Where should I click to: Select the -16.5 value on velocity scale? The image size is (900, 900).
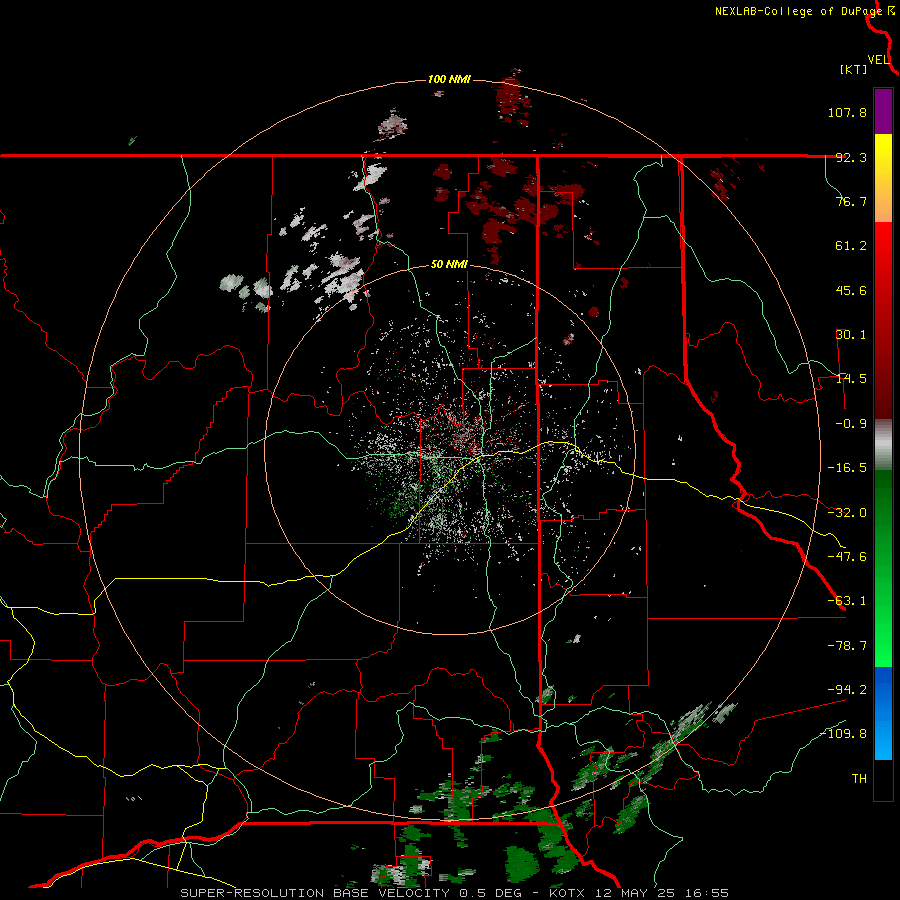click(847, 468)
